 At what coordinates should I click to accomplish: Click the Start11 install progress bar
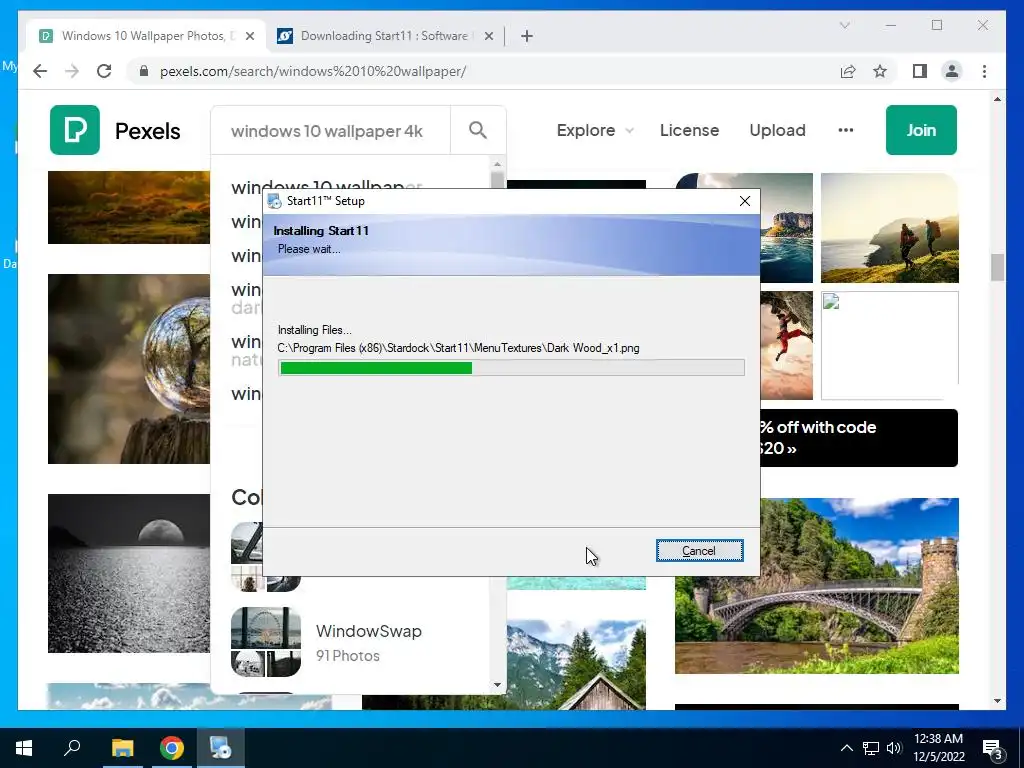511,368
